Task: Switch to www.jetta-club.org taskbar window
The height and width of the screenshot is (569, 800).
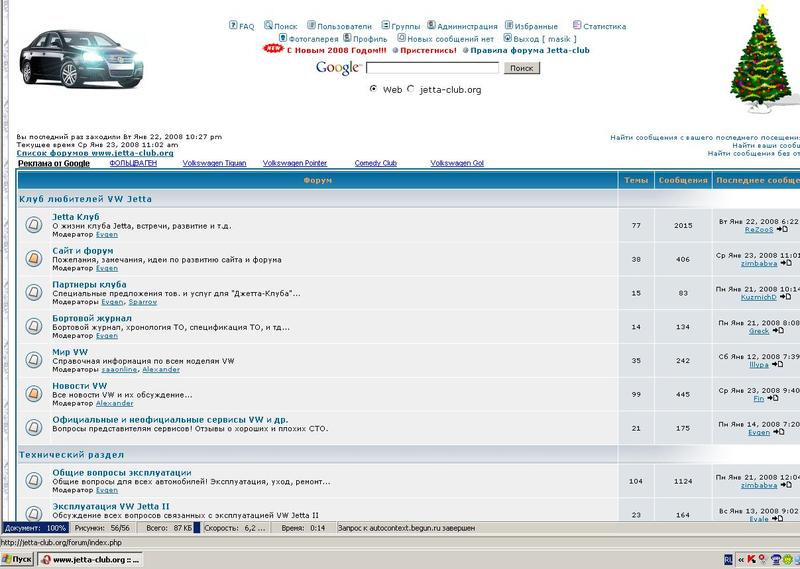Action: (x=90, y=559)
